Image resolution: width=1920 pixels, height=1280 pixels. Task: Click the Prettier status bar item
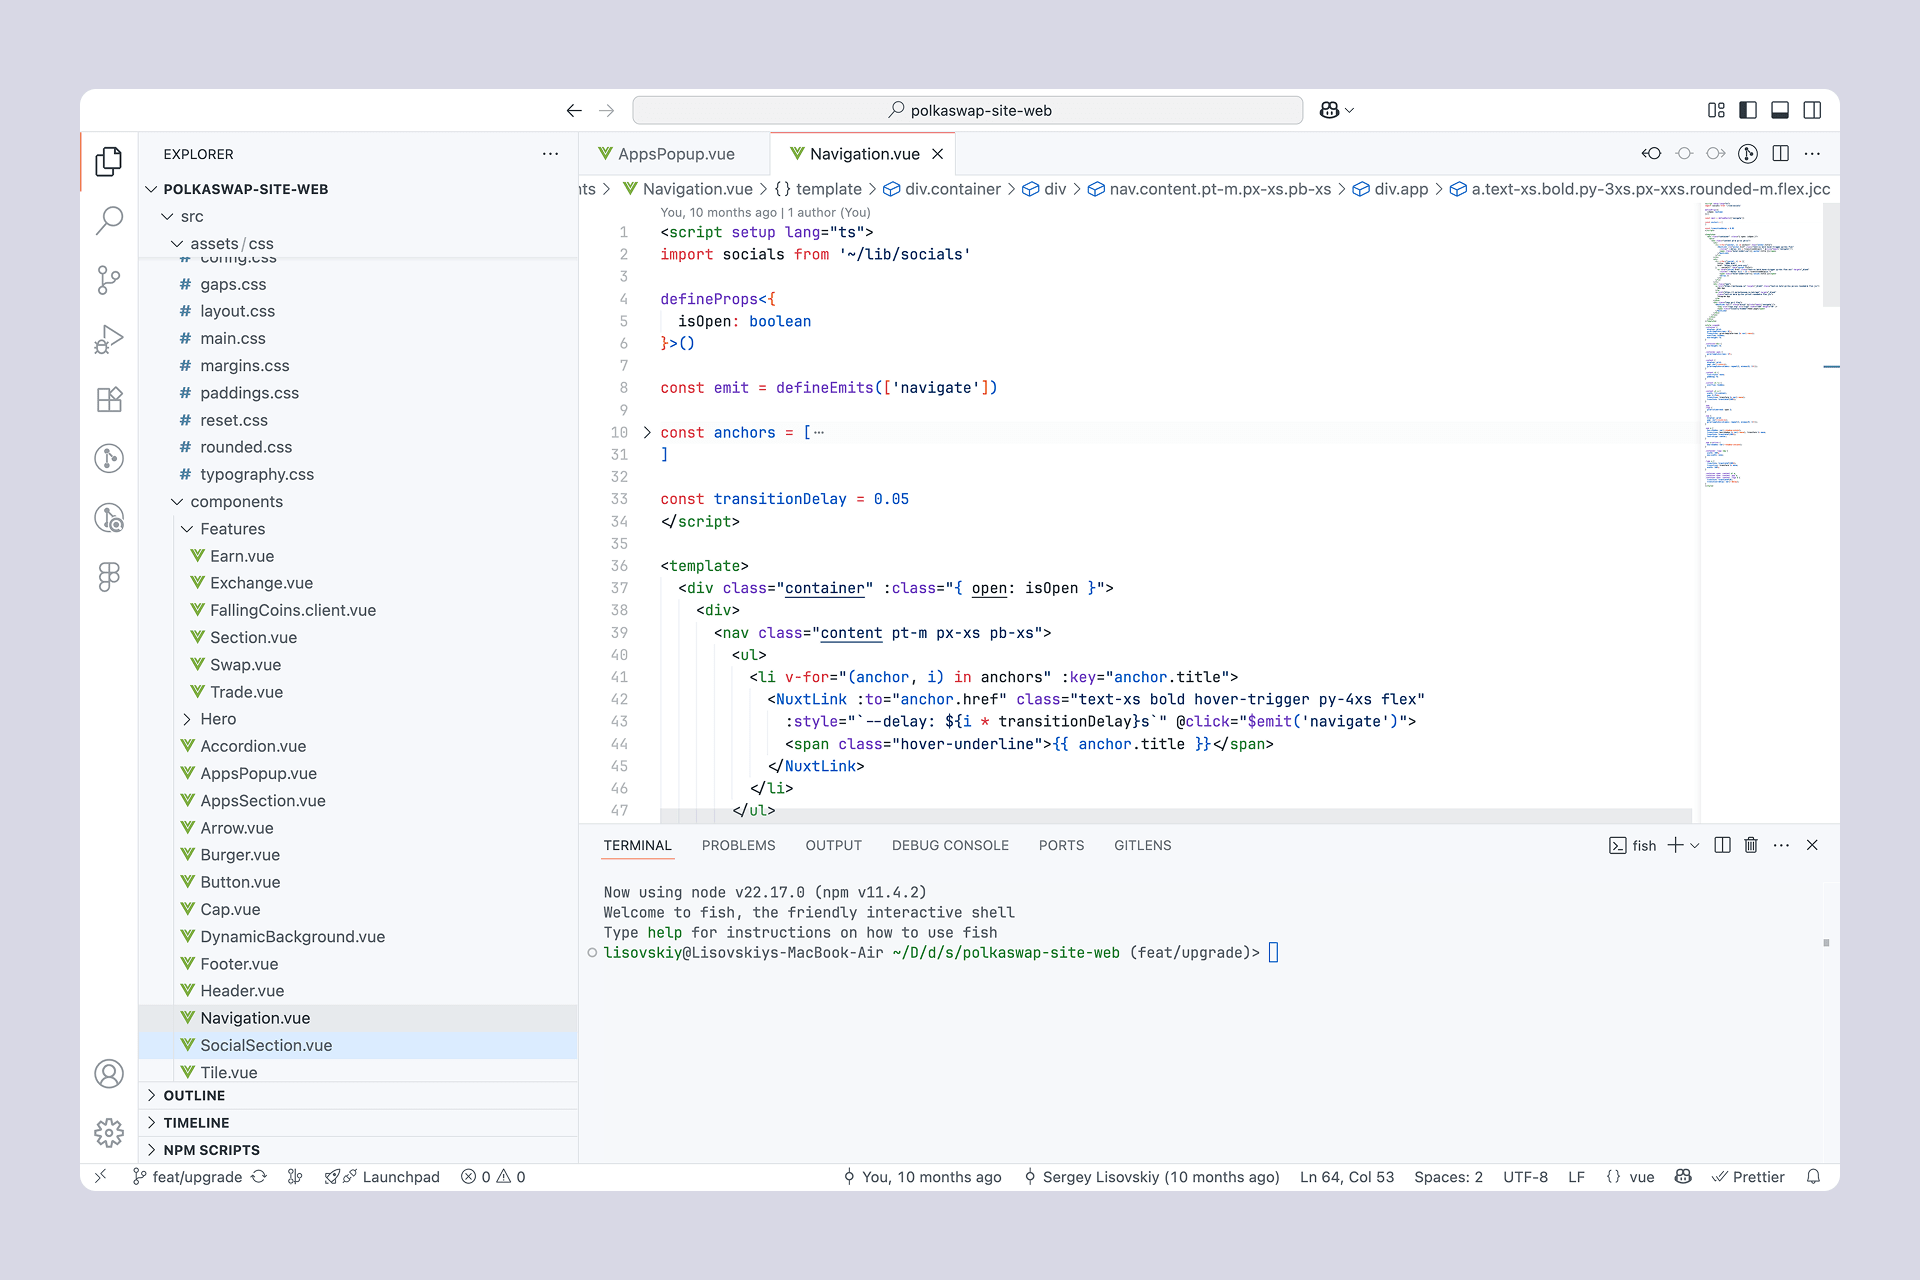point(1748,1177)
